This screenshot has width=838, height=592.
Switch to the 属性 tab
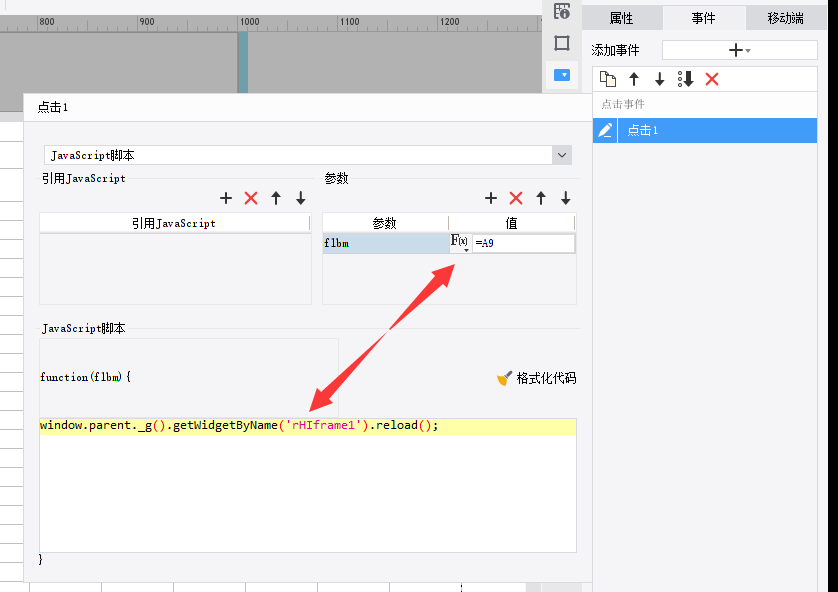(x=622, y=18)
